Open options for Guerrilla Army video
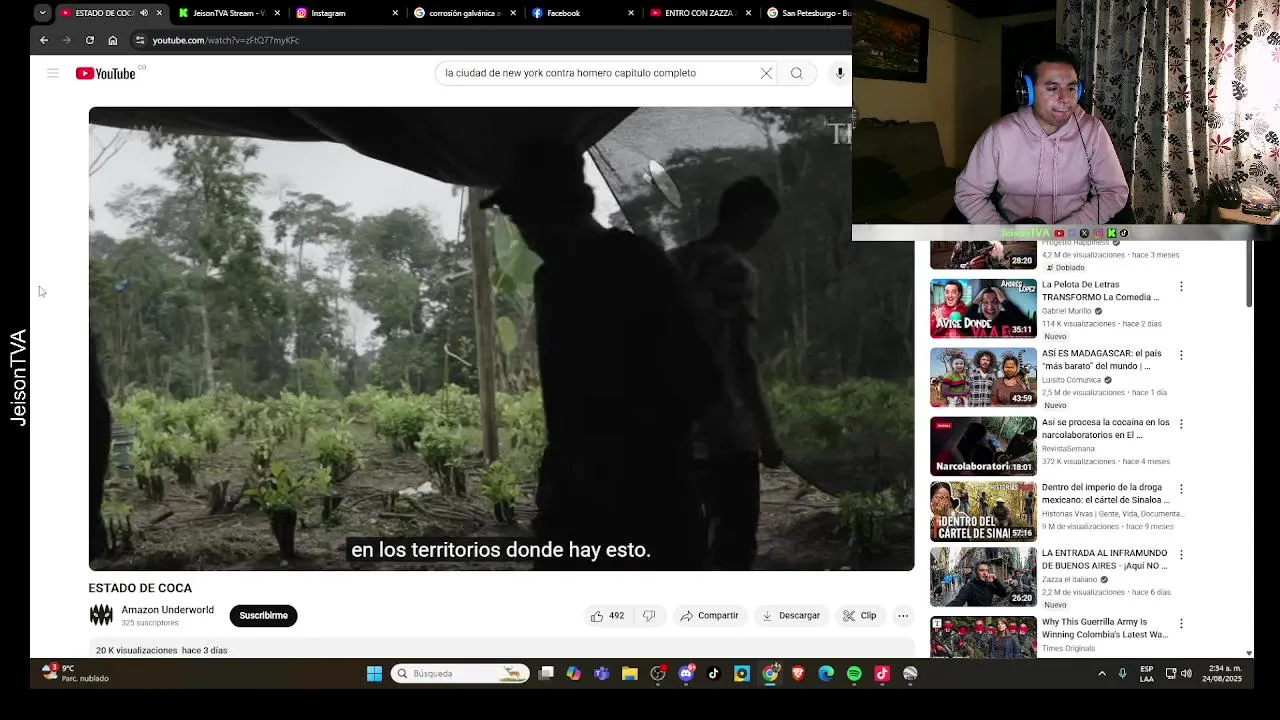 1181,624
